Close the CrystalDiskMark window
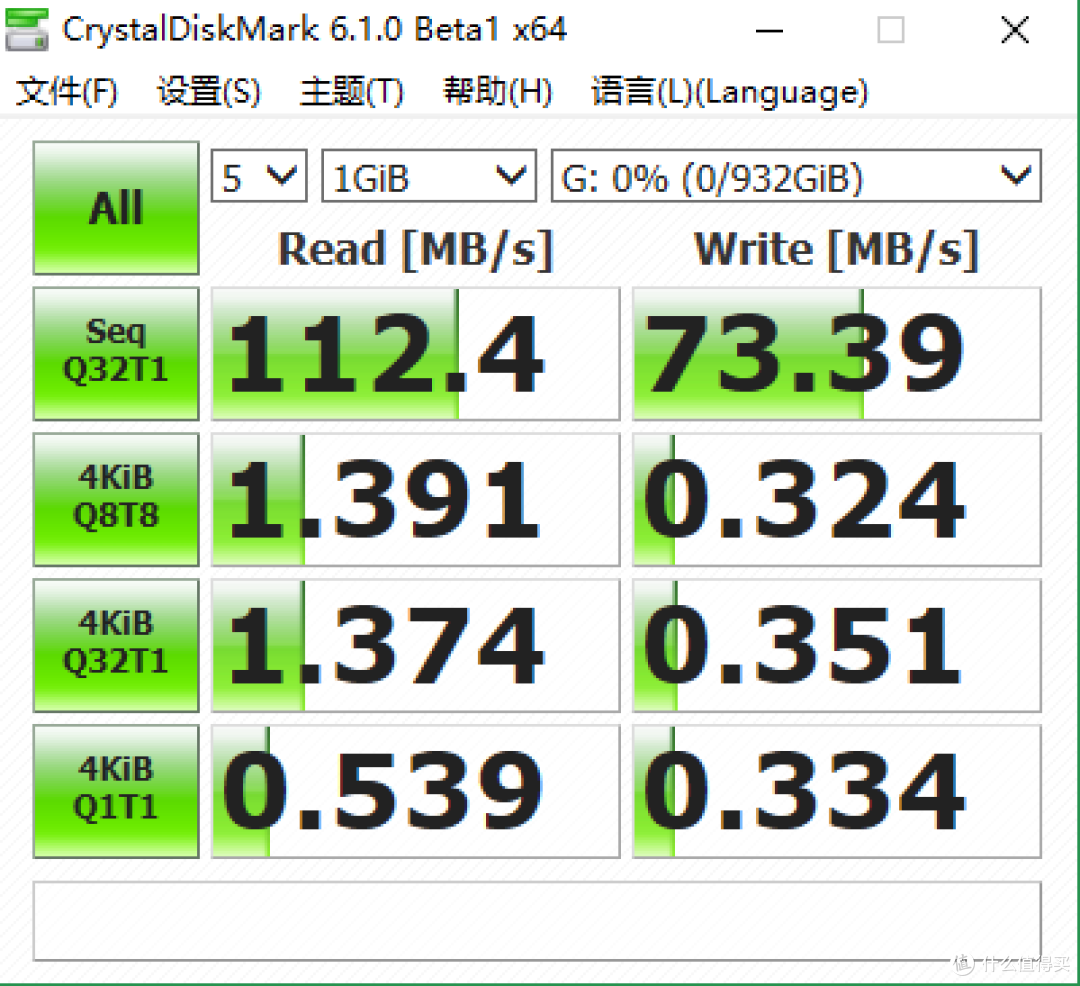The height and width of the screenshot is (986, 1080). point(1015,30)
